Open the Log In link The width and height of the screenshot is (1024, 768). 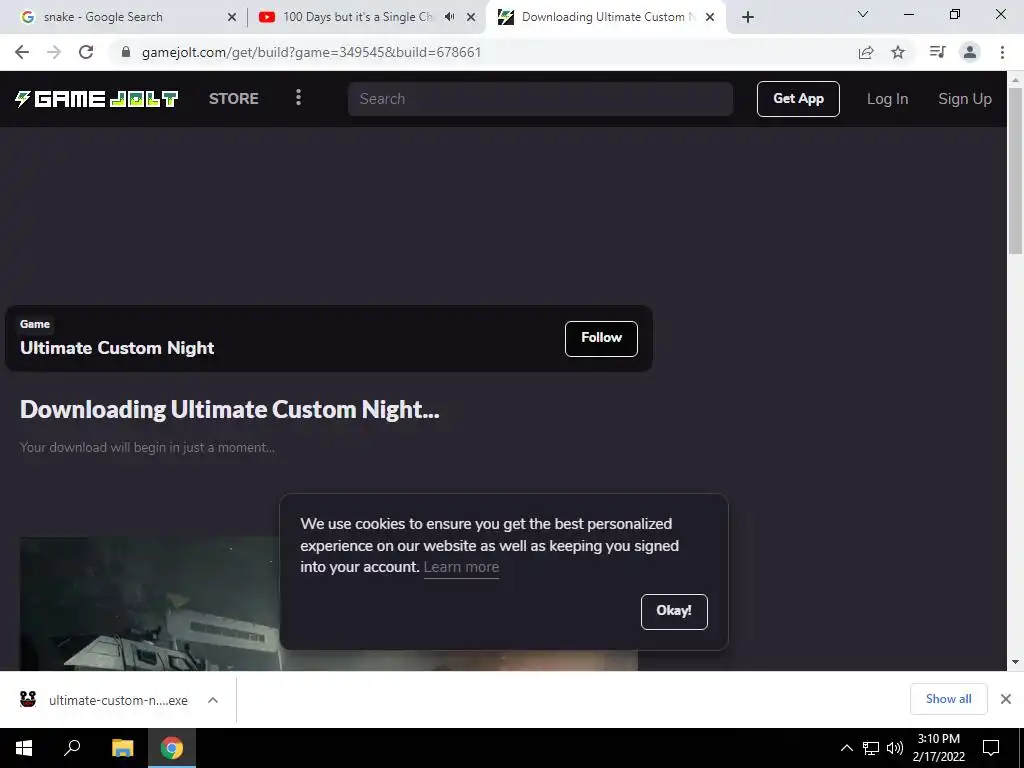point(887,99)
